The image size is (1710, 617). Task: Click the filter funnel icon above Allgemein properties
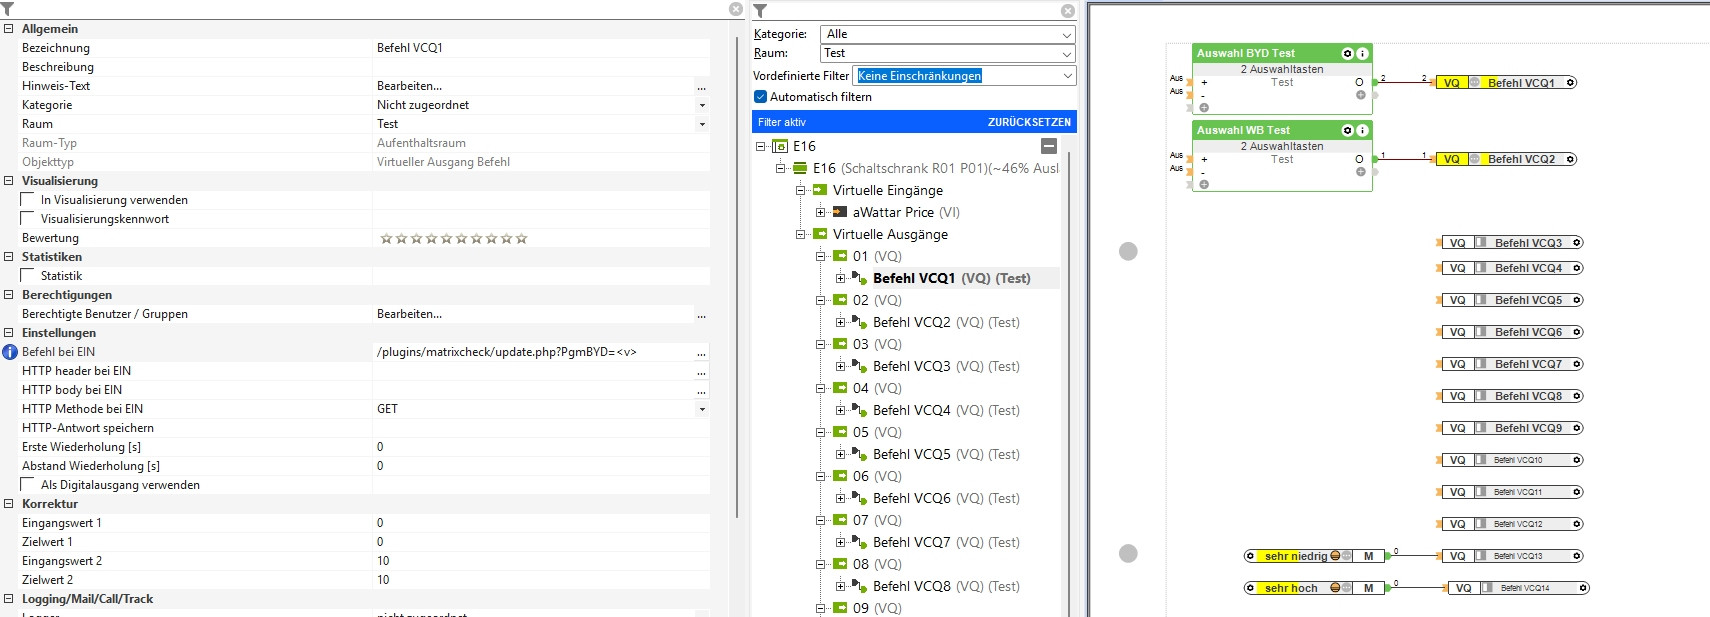pos(7,9)
